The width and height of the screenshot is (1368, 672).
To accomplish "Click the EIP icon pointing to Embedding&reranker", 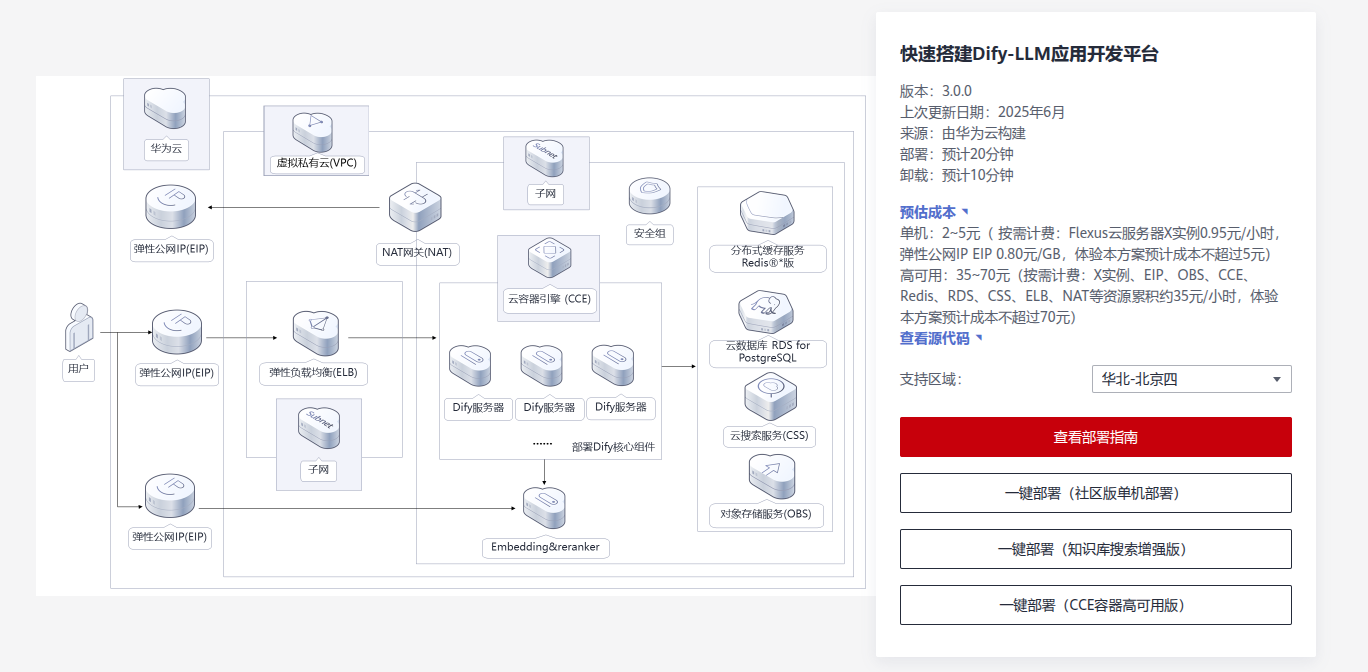I will [x=170, y=498].
